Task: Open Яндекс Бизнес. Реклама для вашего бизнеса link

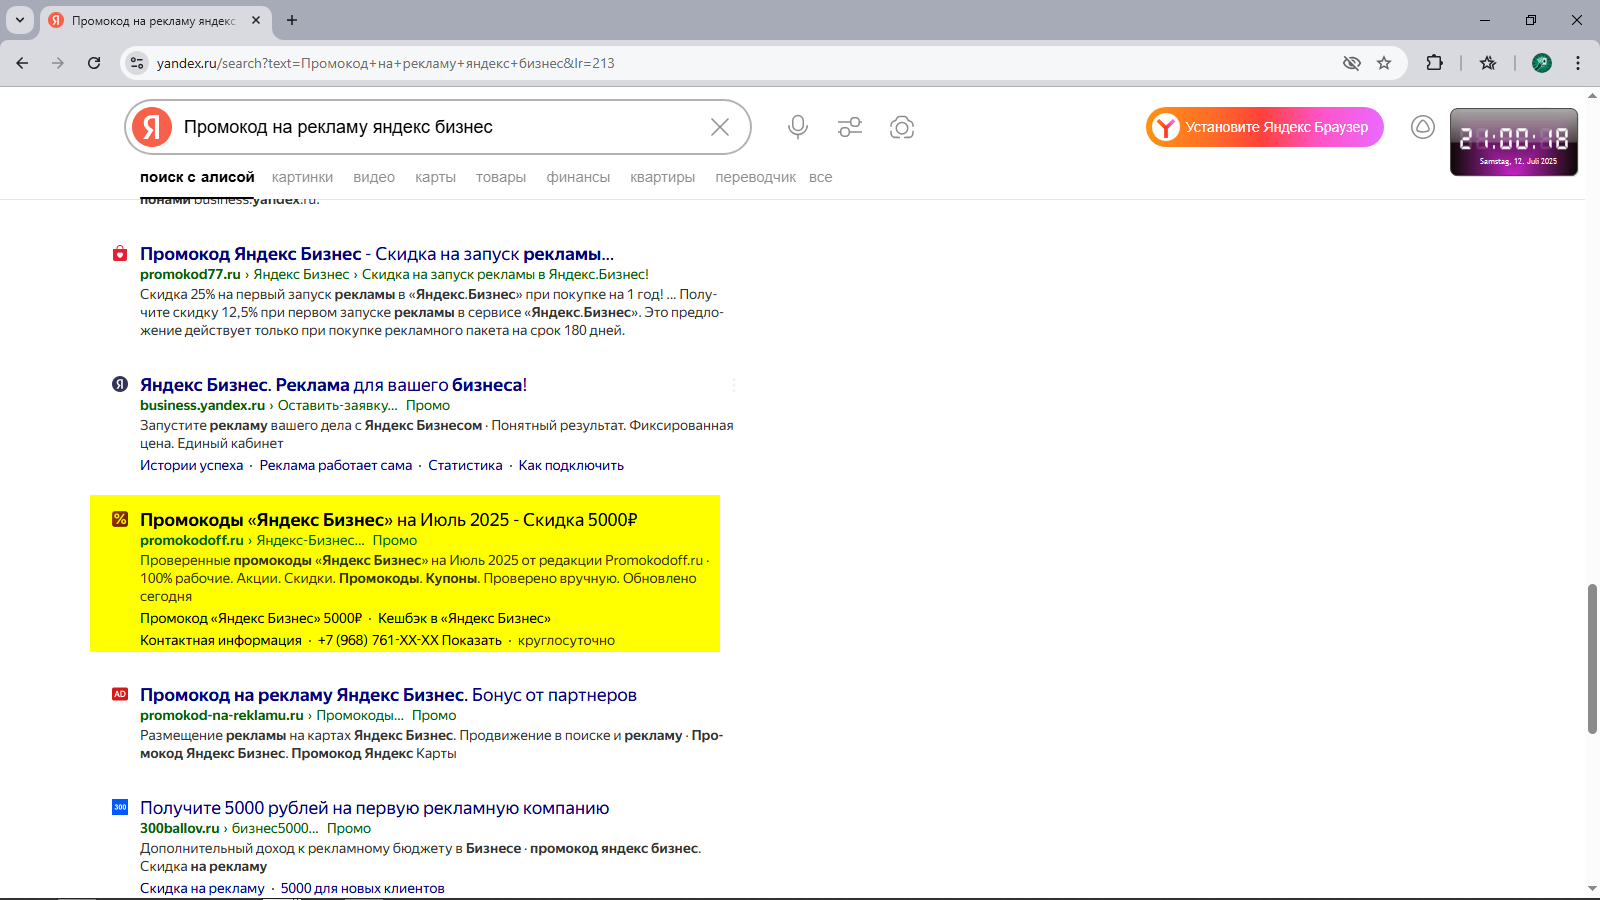Action: tap(333, 385)
